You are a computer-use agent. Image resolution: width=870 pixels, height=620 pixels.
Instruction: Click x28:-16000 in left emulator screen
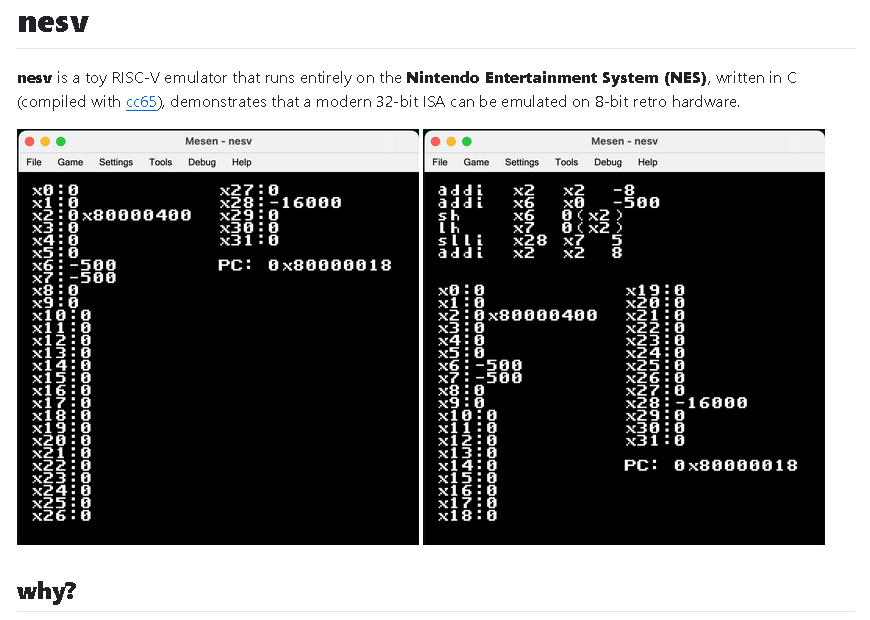point(280,203)
